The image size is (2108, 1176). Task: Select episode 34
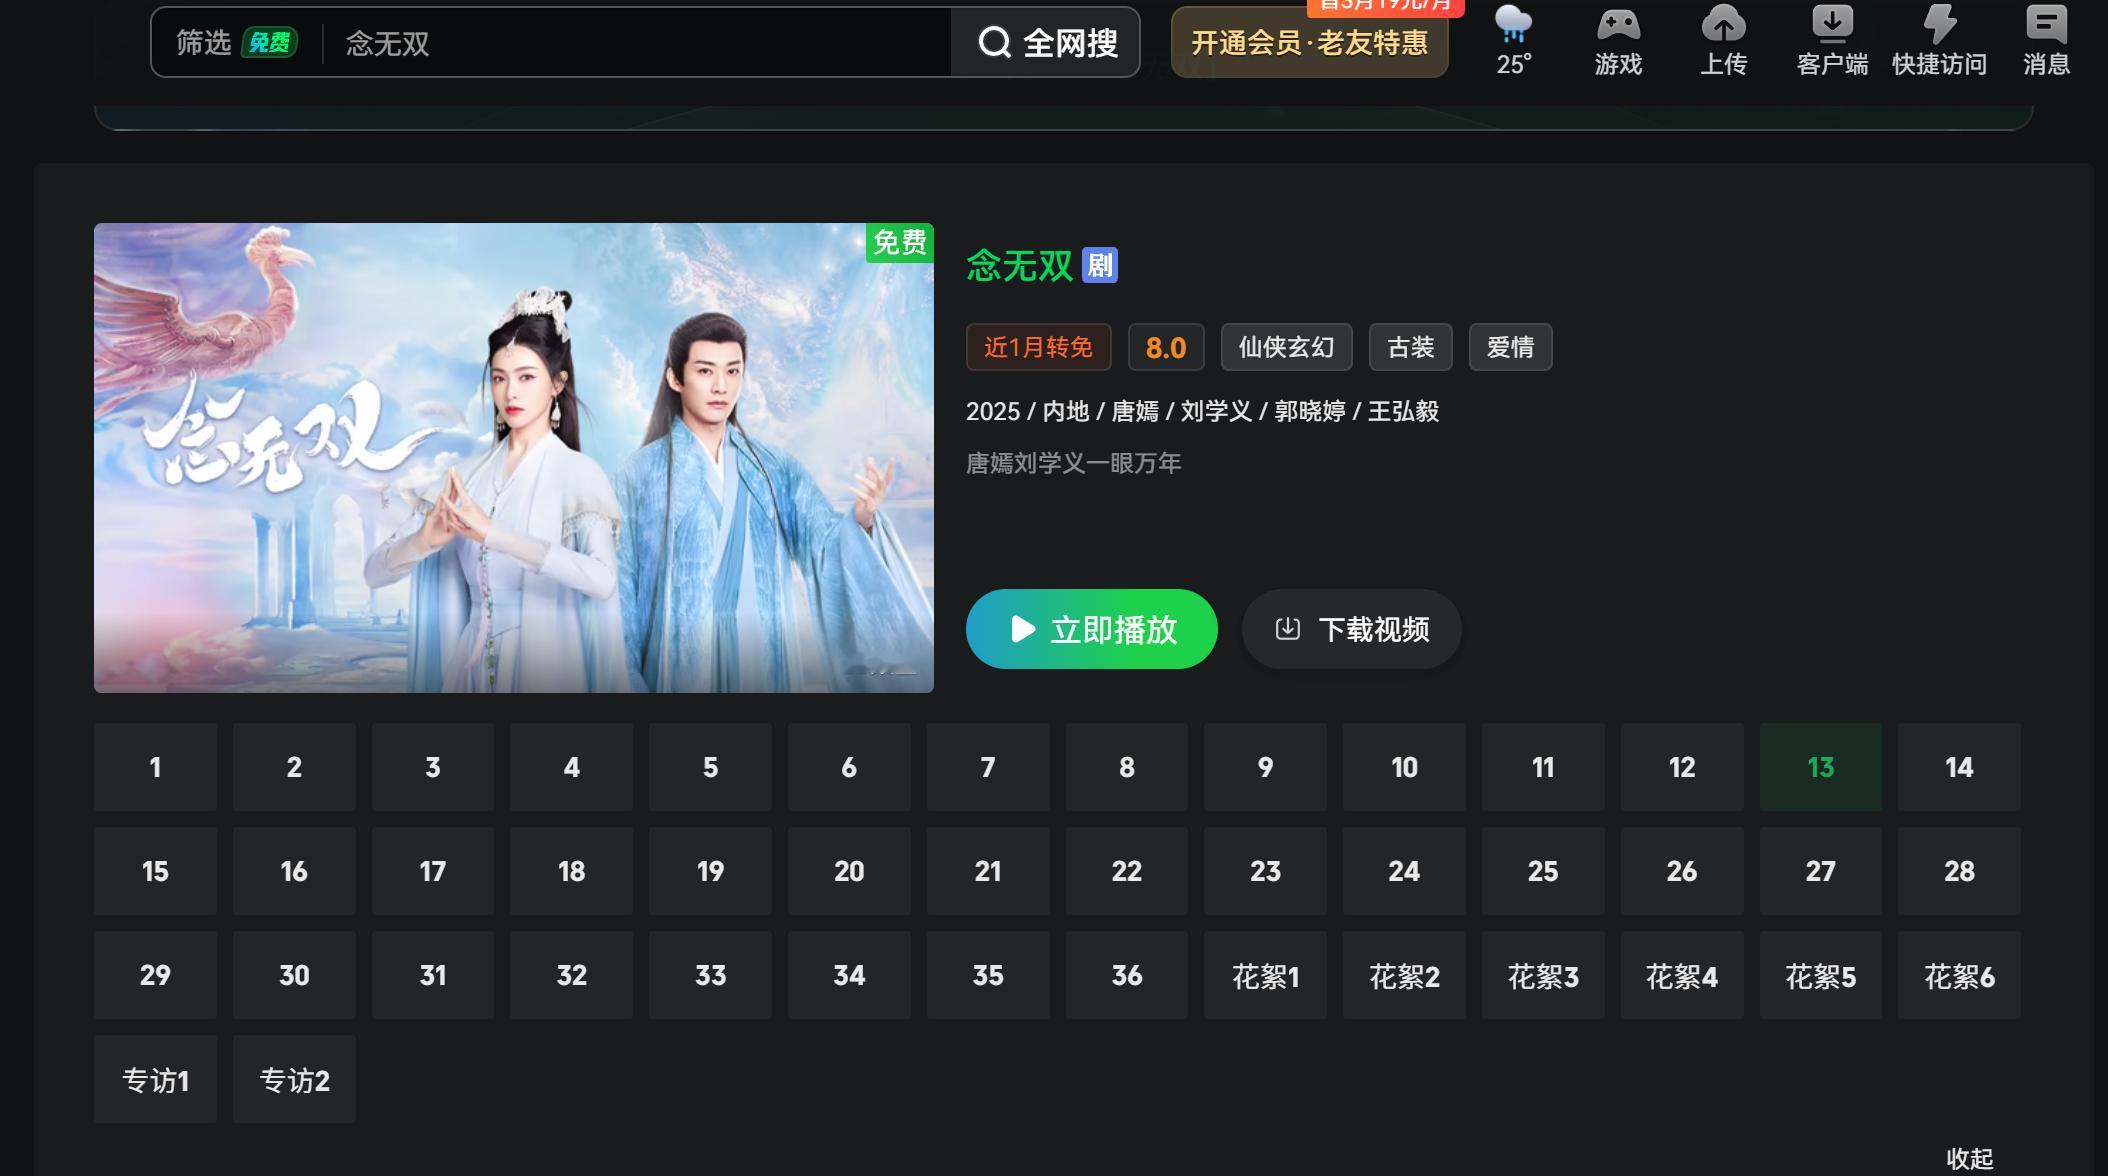[x=849, y=975]
